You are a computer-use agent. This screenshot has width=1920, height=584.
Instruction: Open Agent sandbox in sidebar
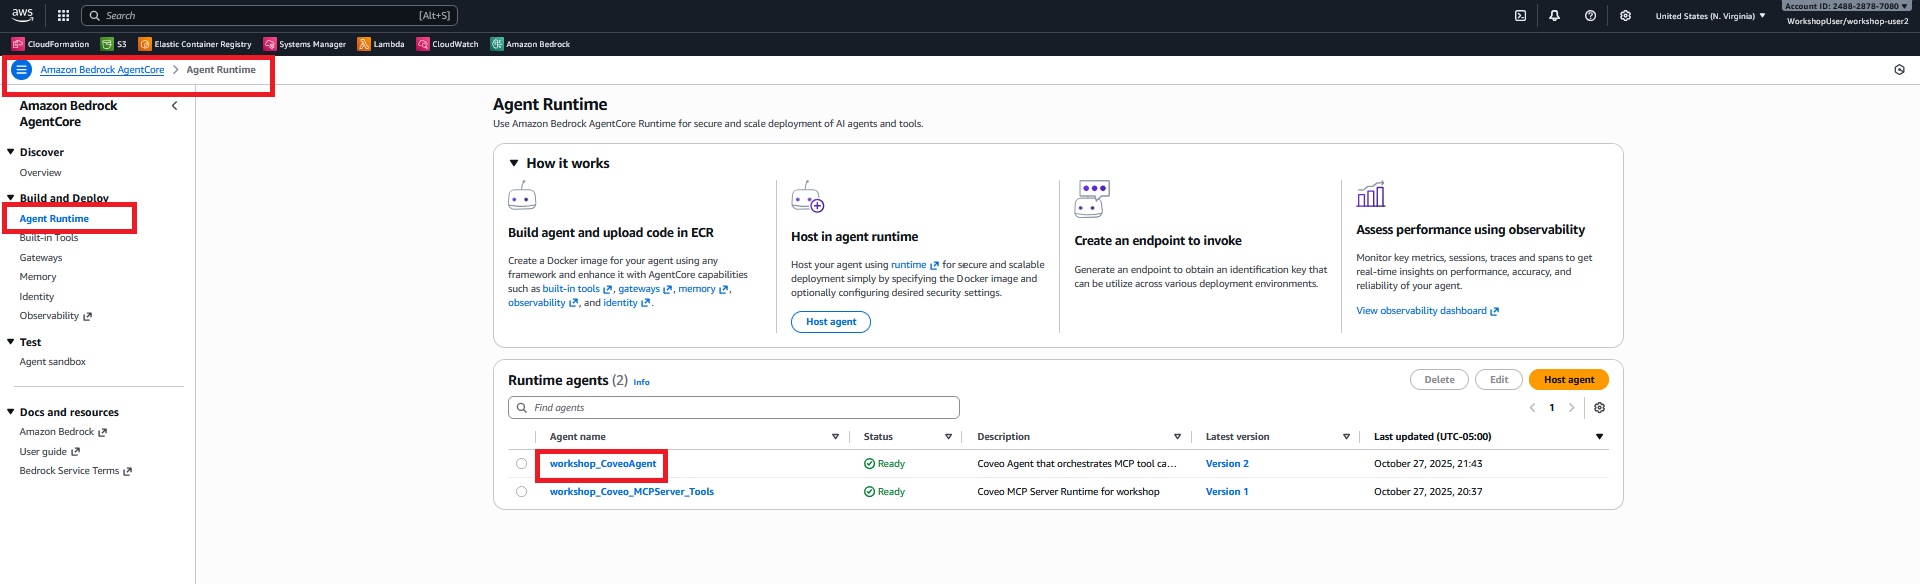(53, 362)
